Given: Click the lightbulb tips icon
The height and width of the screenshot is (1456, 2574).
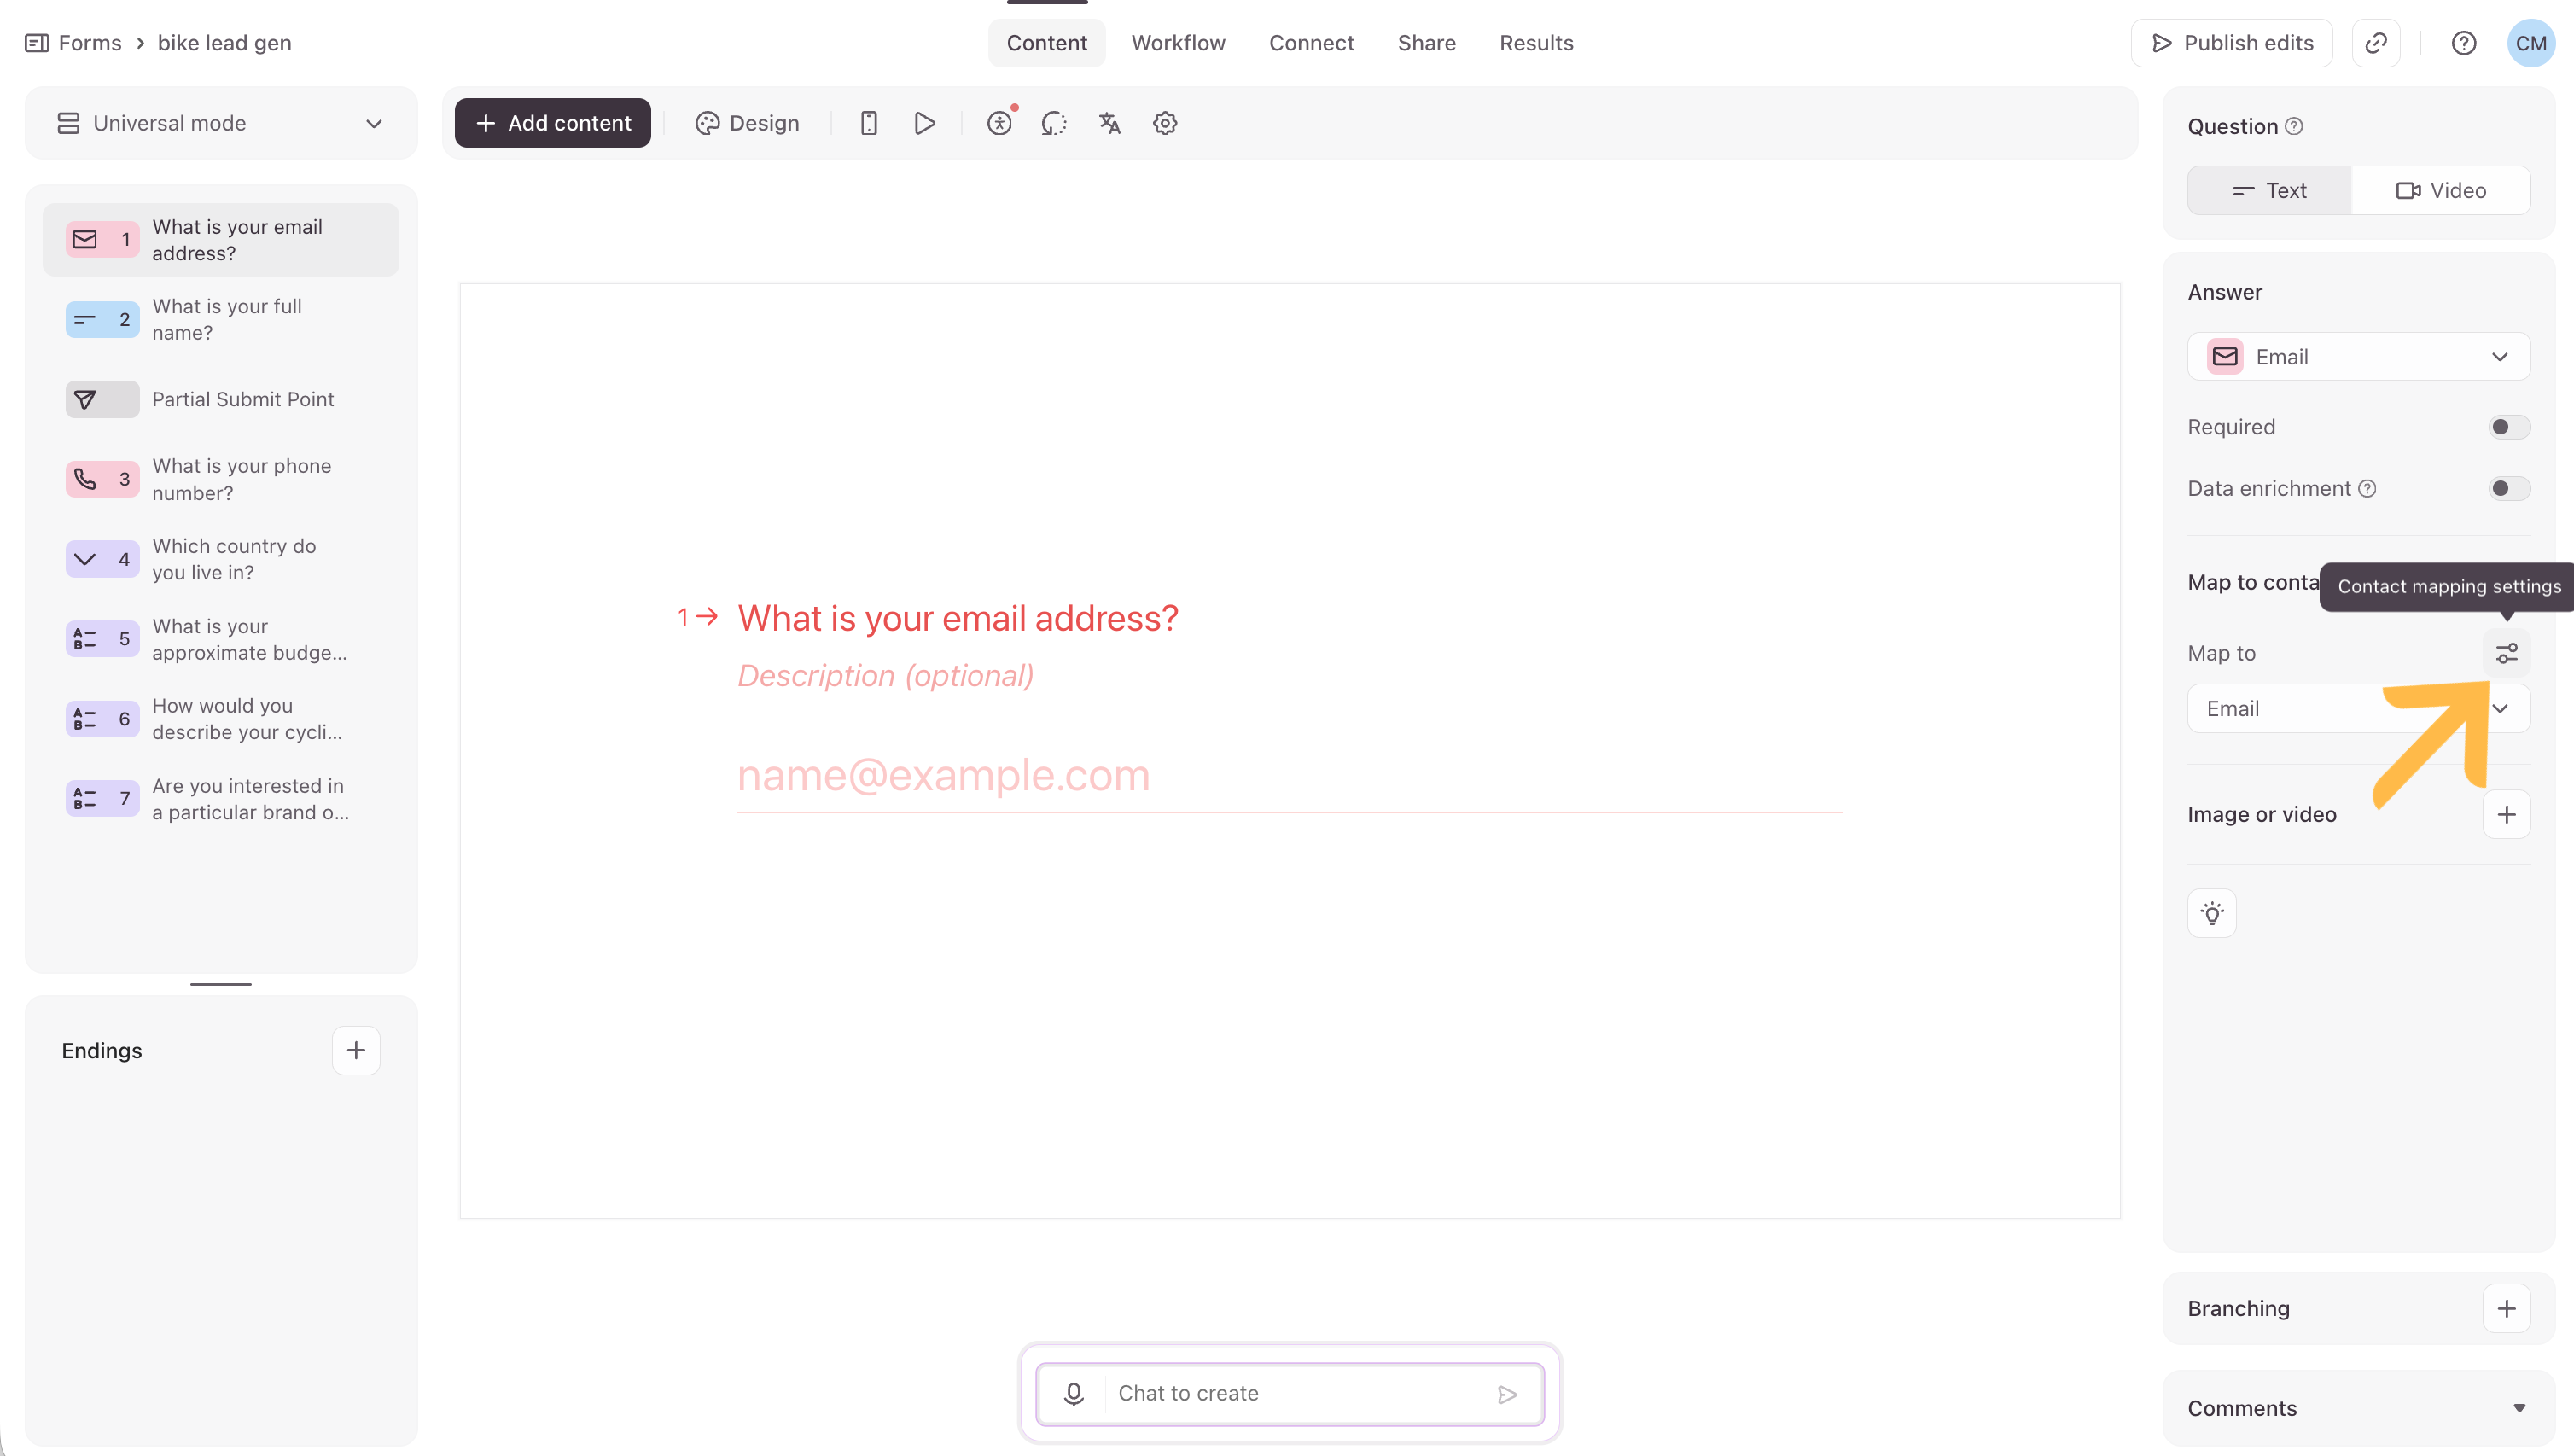Looking at the screenshot, I should (x=2211, y=913).
